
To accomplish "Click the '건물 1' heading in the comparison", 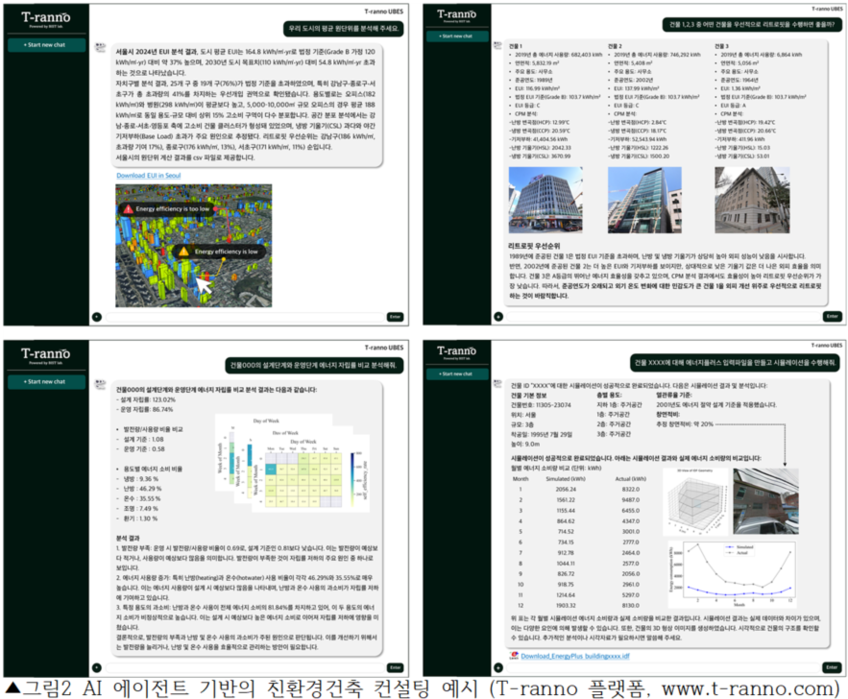I will [515, 46].
